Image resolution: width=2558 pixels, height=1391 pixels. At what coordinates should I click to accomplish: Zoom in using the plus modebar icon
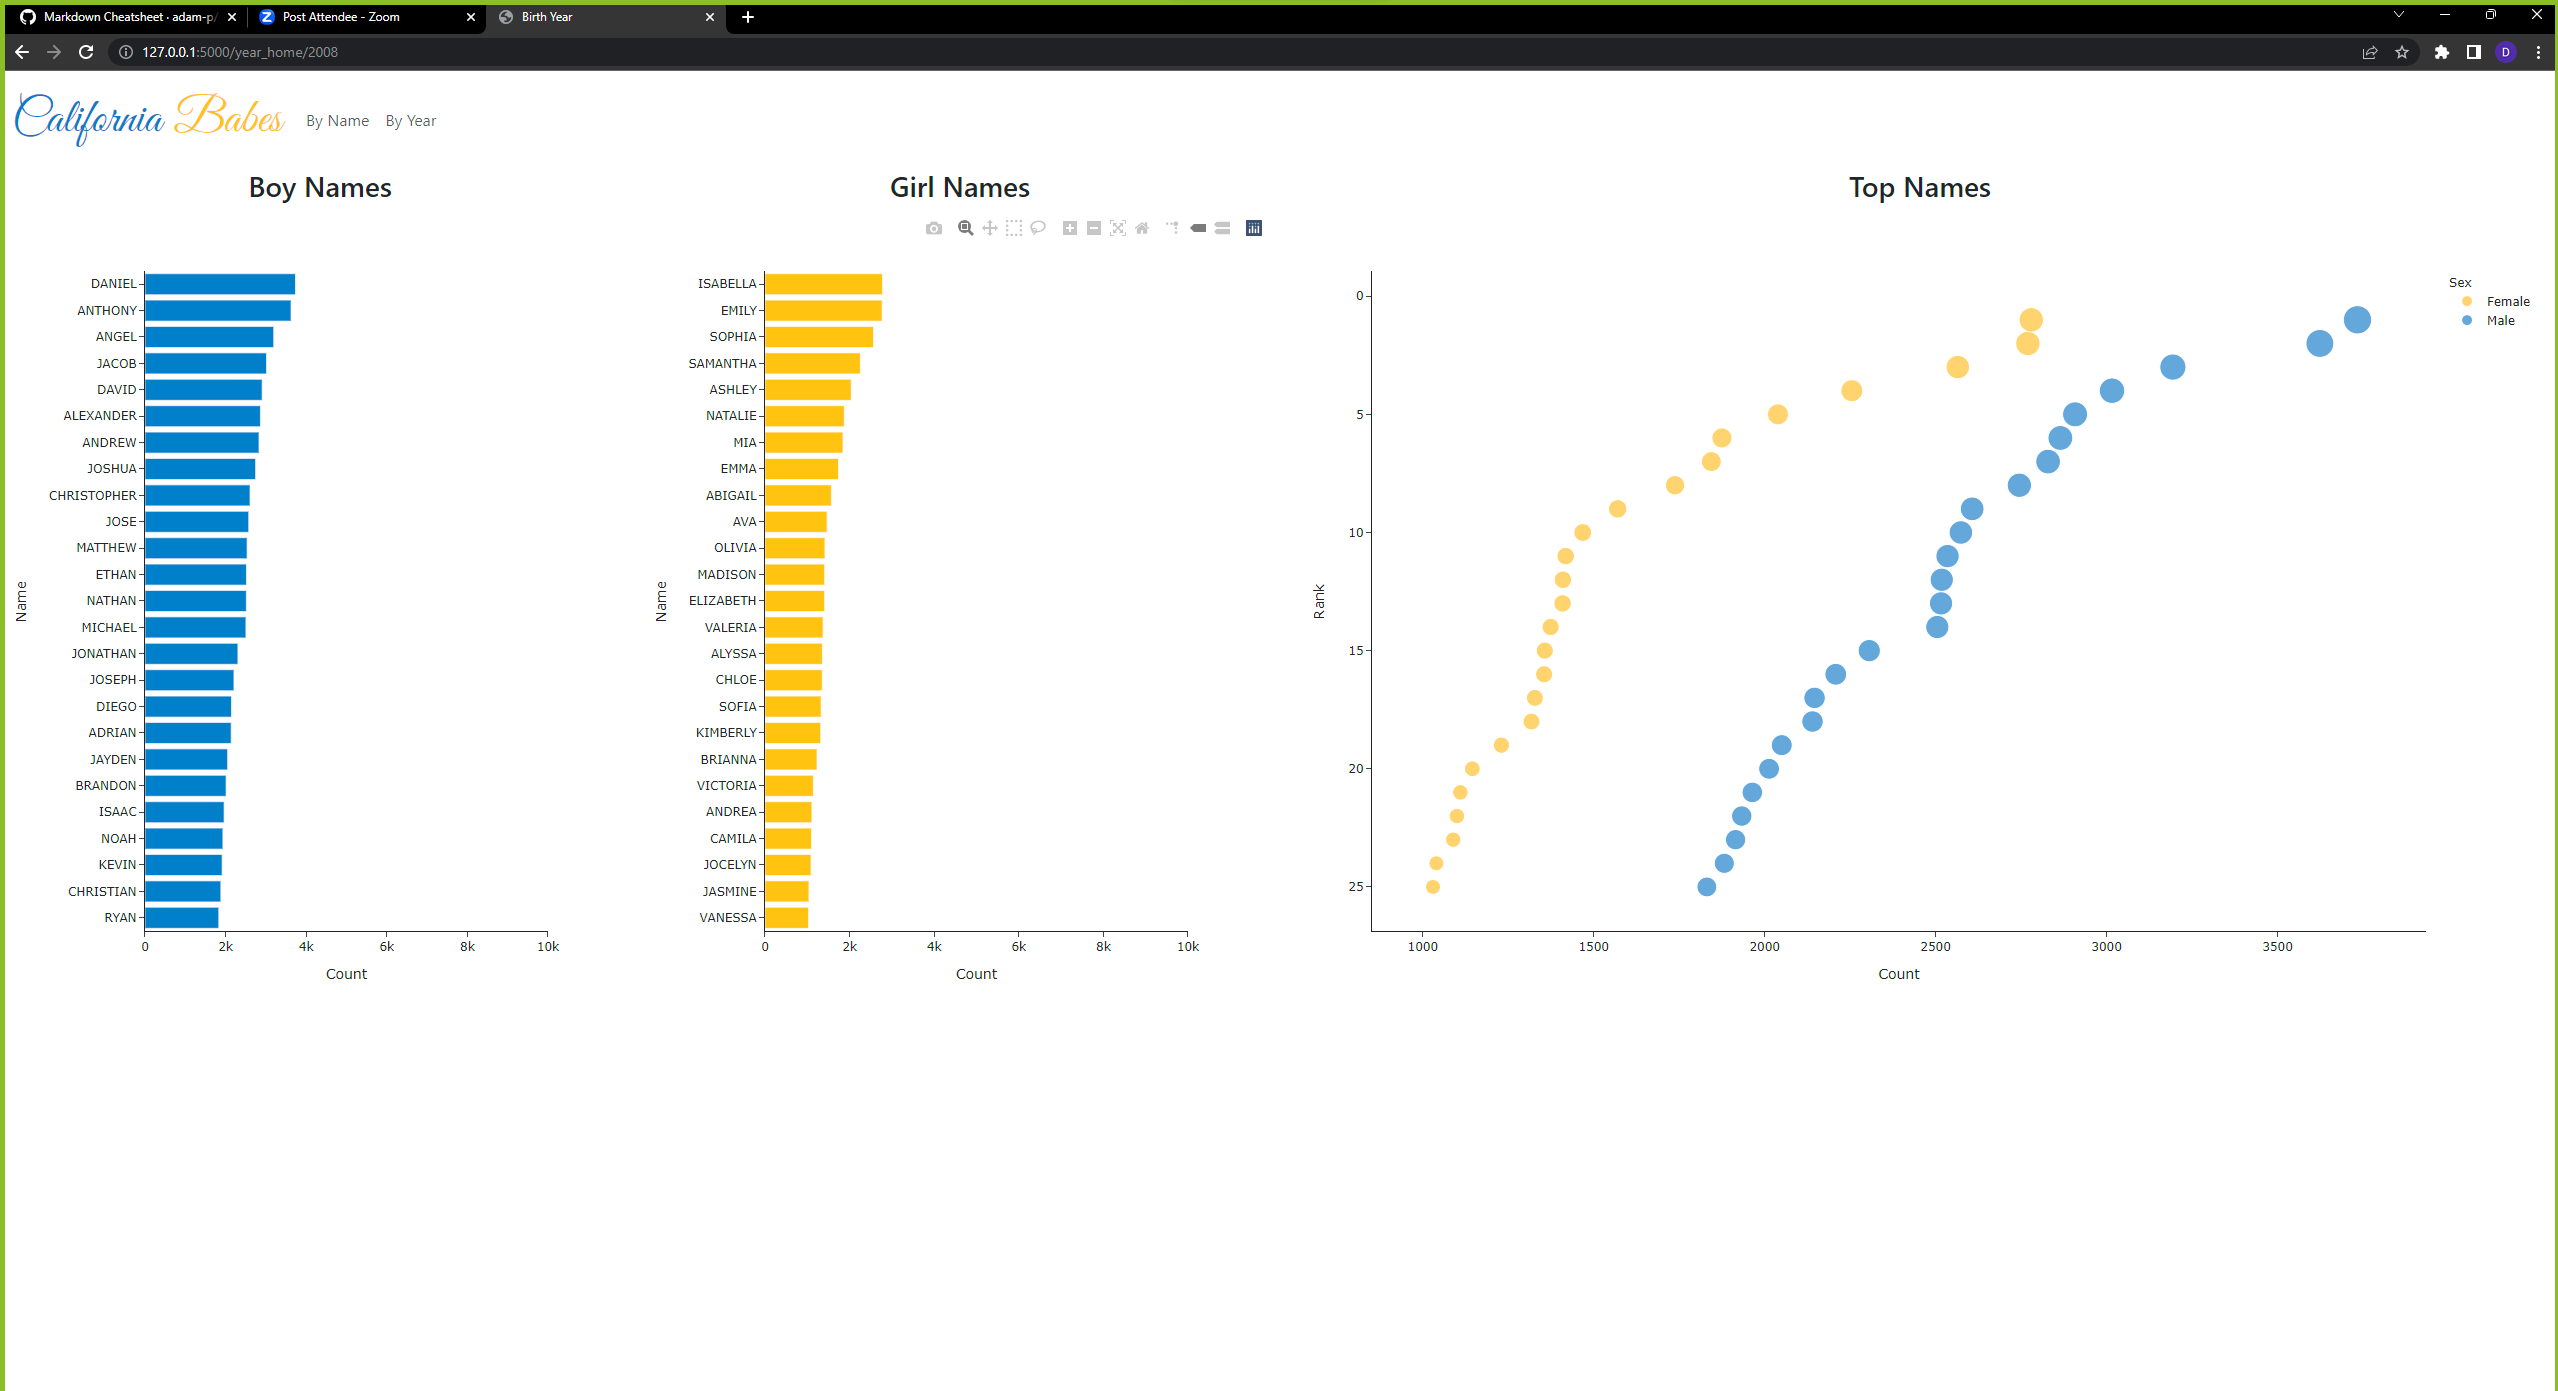[1066, 227]
